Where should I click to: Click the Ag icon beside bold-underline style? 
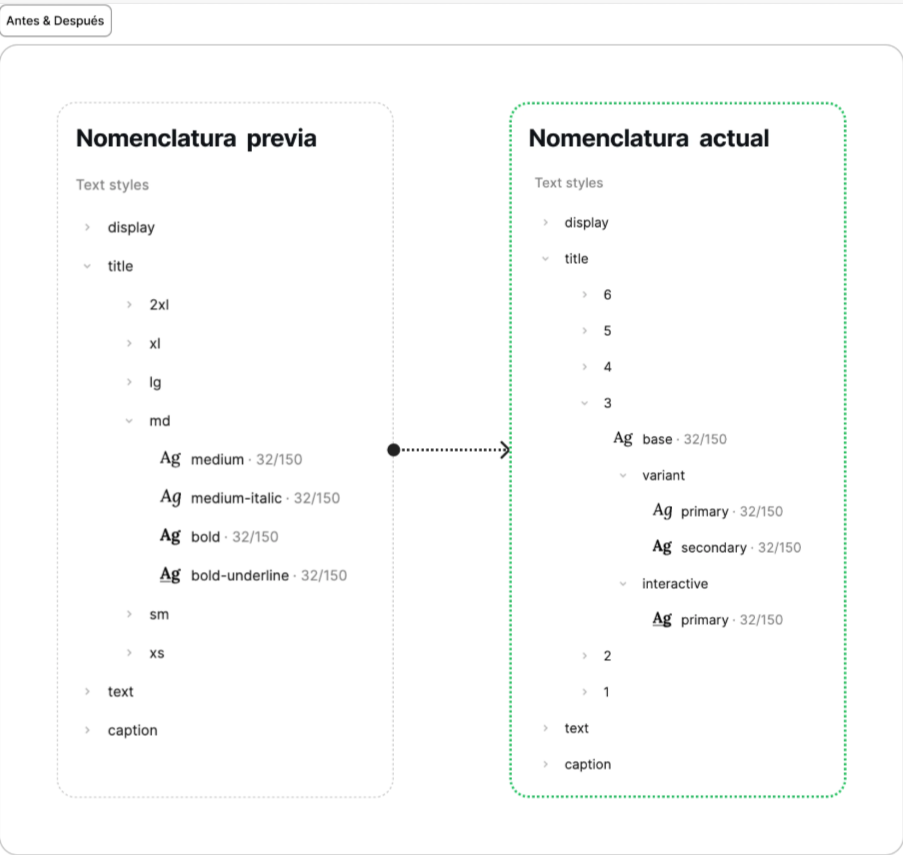pyautogui.click(x=170, y=575)
